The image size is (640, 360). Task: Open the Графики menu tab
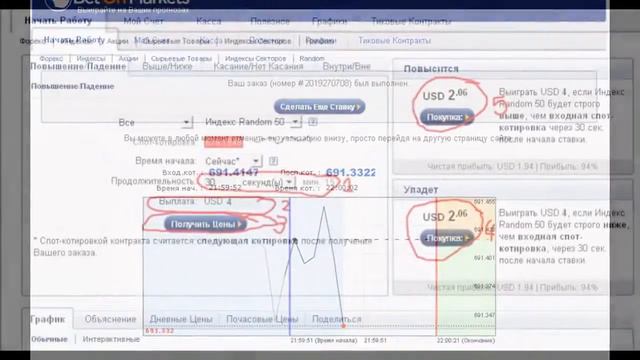point(329,21)
